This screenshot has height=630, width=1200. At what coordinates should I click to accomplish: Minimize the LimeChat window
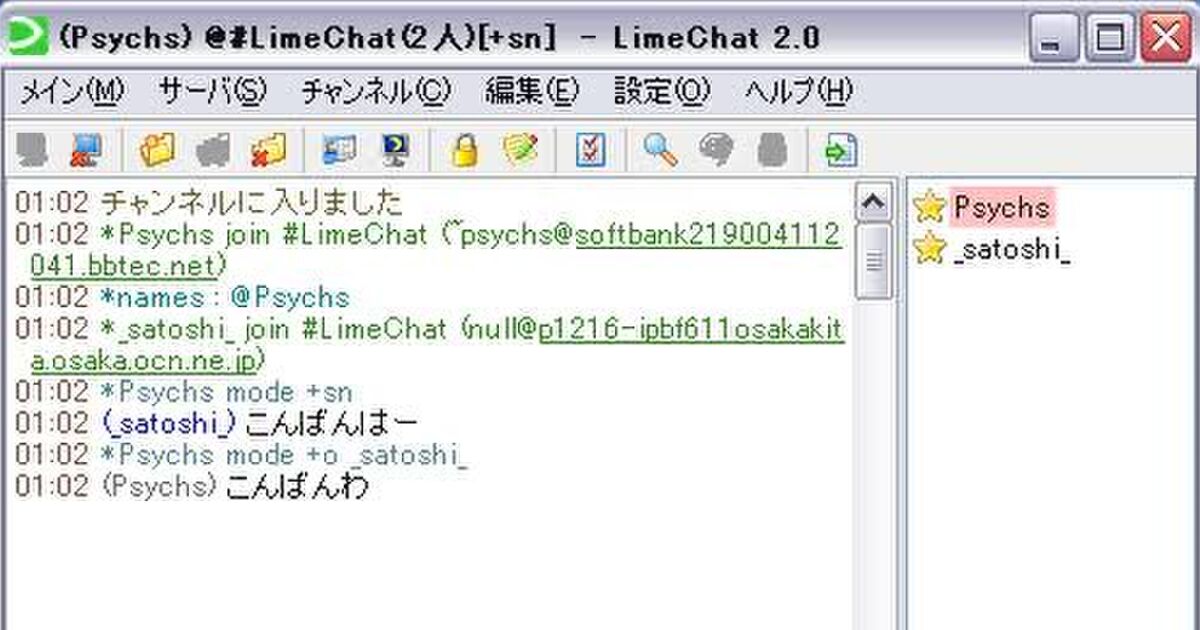click(1052, 39)
